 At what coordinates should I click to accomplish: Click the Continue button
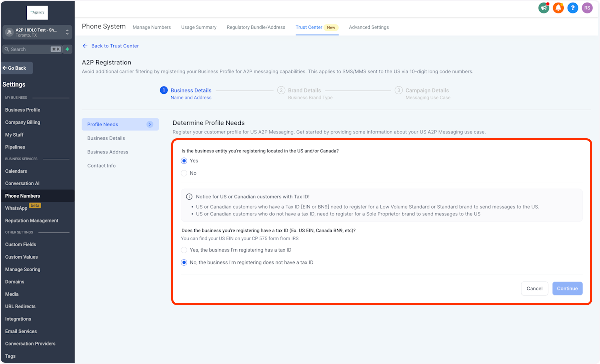567,289
